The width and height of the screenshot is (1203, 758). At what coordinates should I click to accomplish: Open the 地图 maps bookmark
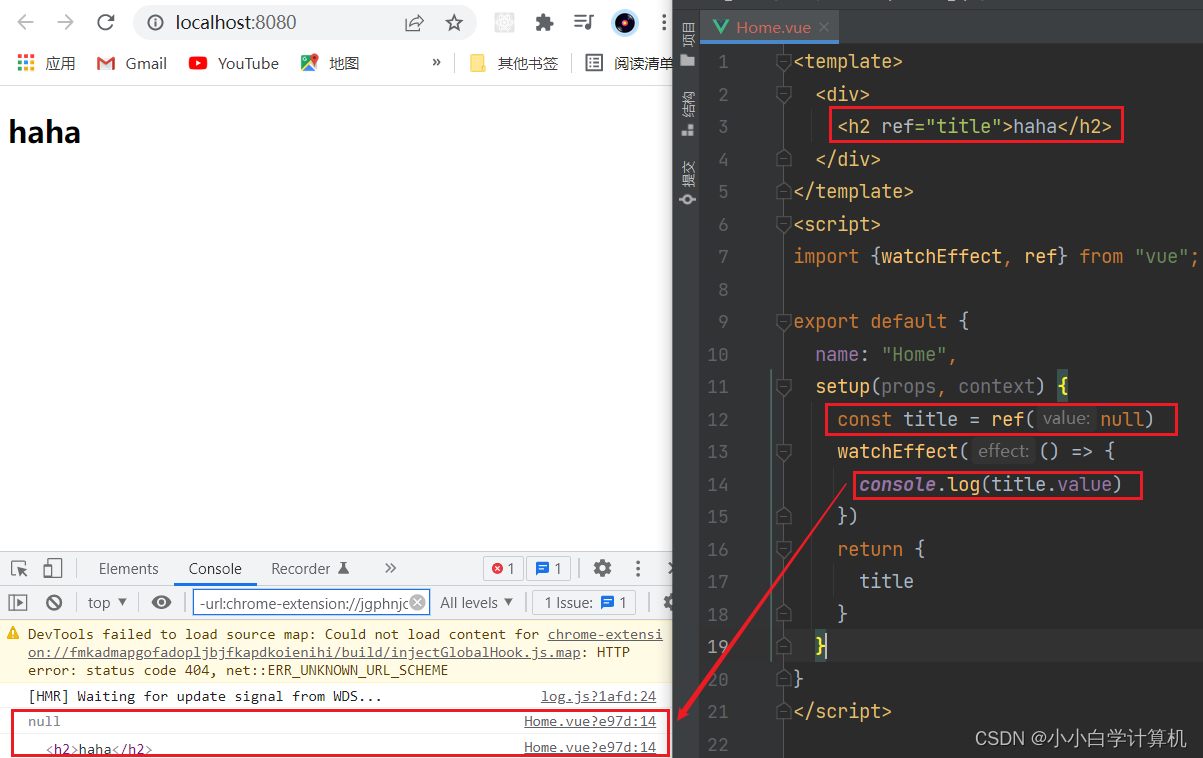[330, 63]
